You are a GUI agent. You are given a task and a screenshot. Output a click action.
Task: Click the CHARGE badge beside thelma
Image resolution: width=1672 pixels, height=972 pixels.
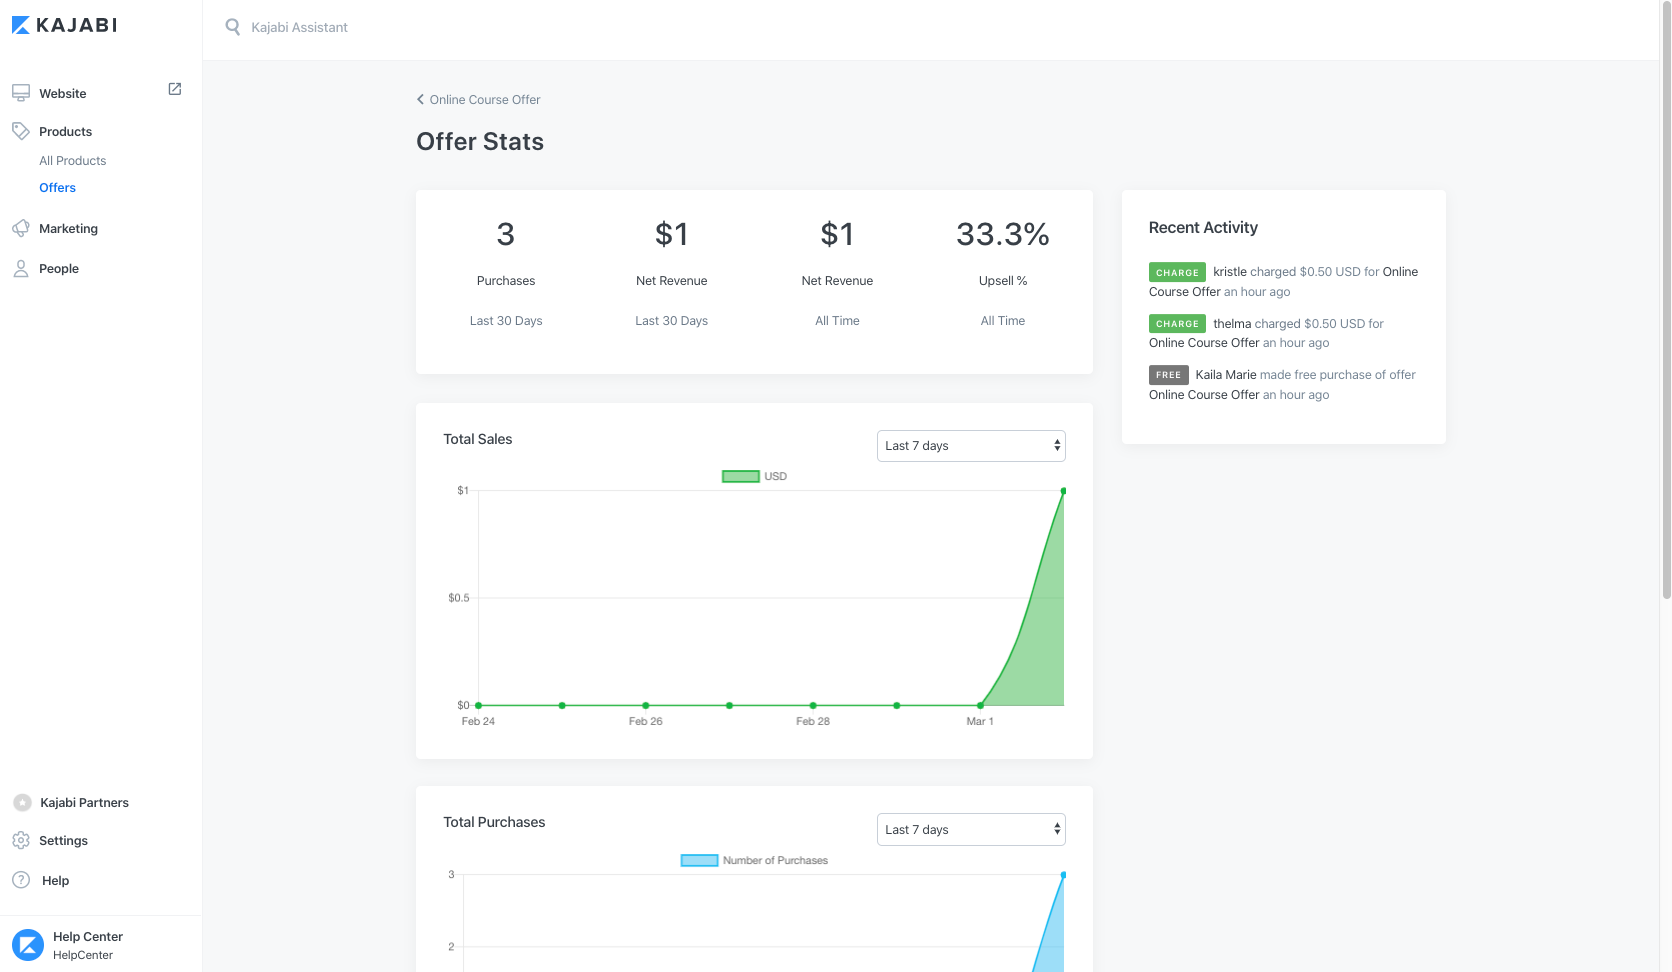(1177, 324)
